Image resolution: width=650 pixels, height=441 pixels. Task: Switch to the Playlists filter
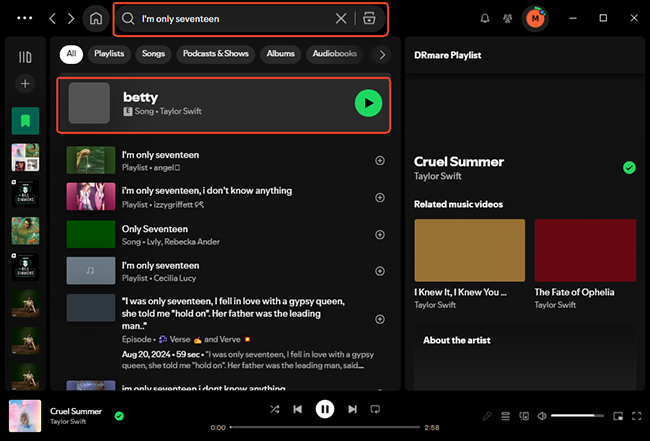tap(109, 54)
